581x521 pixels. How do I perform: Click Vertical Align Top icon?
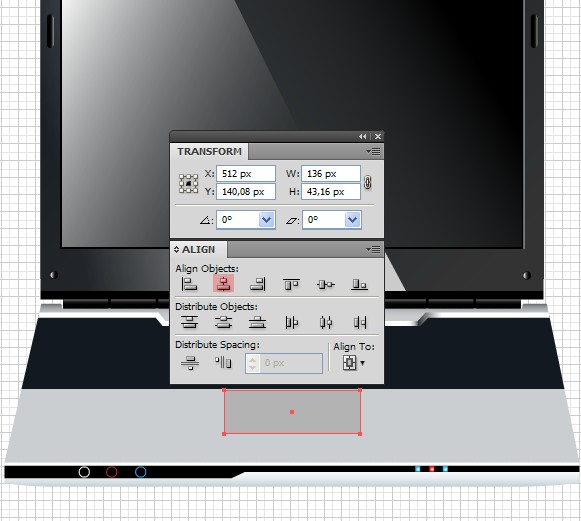coord(292,284)
